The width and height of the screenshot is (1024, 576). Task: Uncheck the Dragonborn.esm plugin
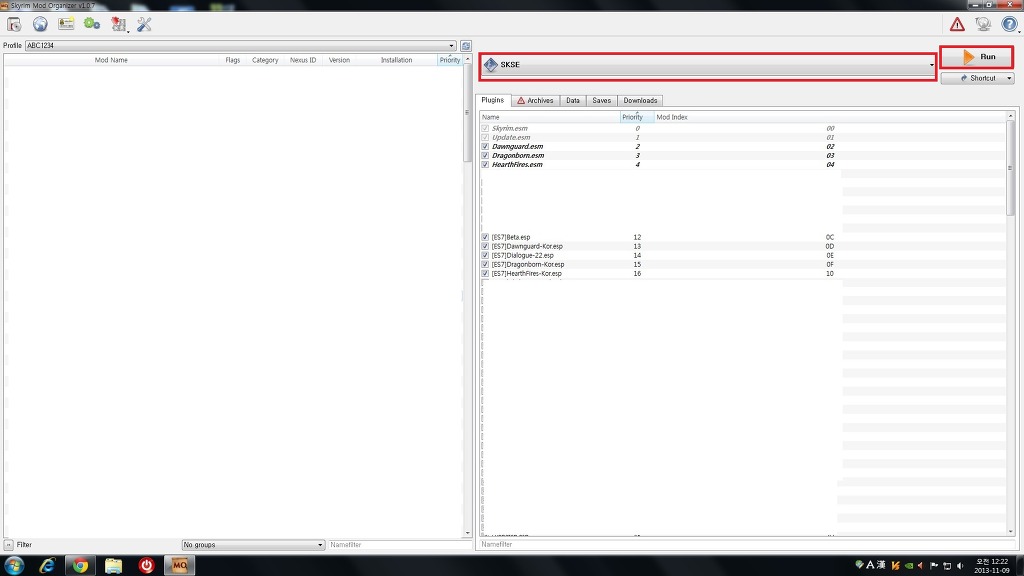coord(485,156)
